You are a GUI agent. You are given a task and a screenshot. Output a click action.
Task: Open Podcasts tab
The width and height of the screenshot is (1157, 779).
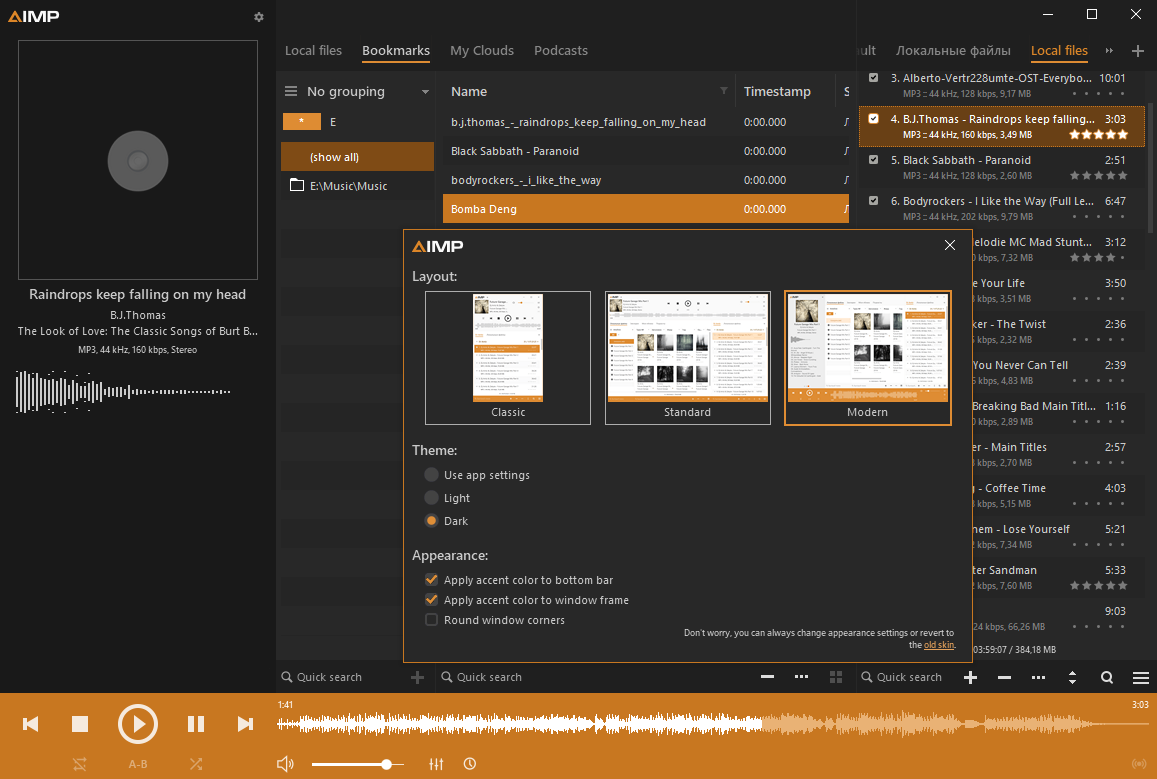coord(561,51)
